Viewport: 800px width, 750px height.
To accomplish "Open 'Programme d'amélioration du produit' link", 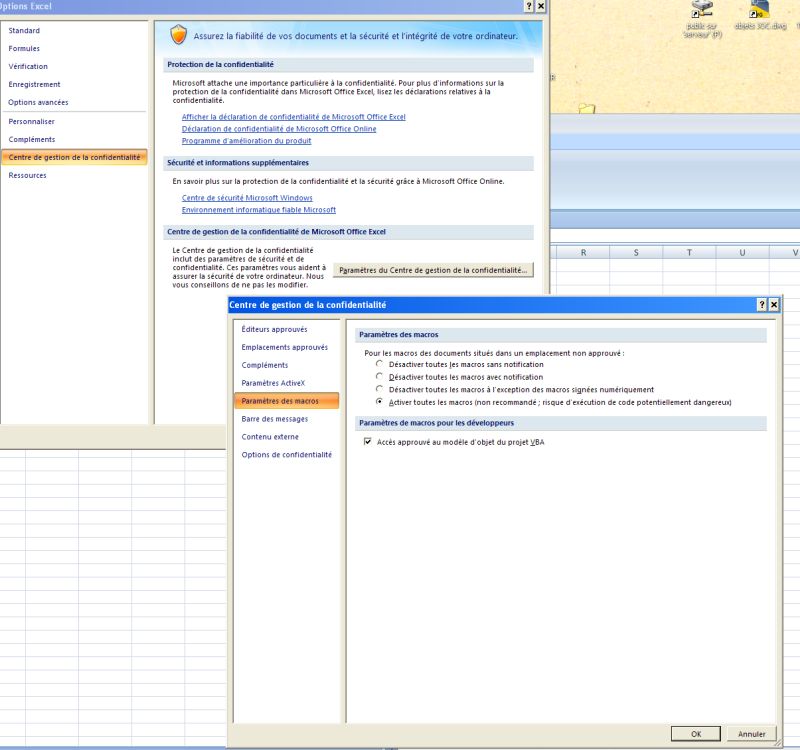I will [246, 141].
